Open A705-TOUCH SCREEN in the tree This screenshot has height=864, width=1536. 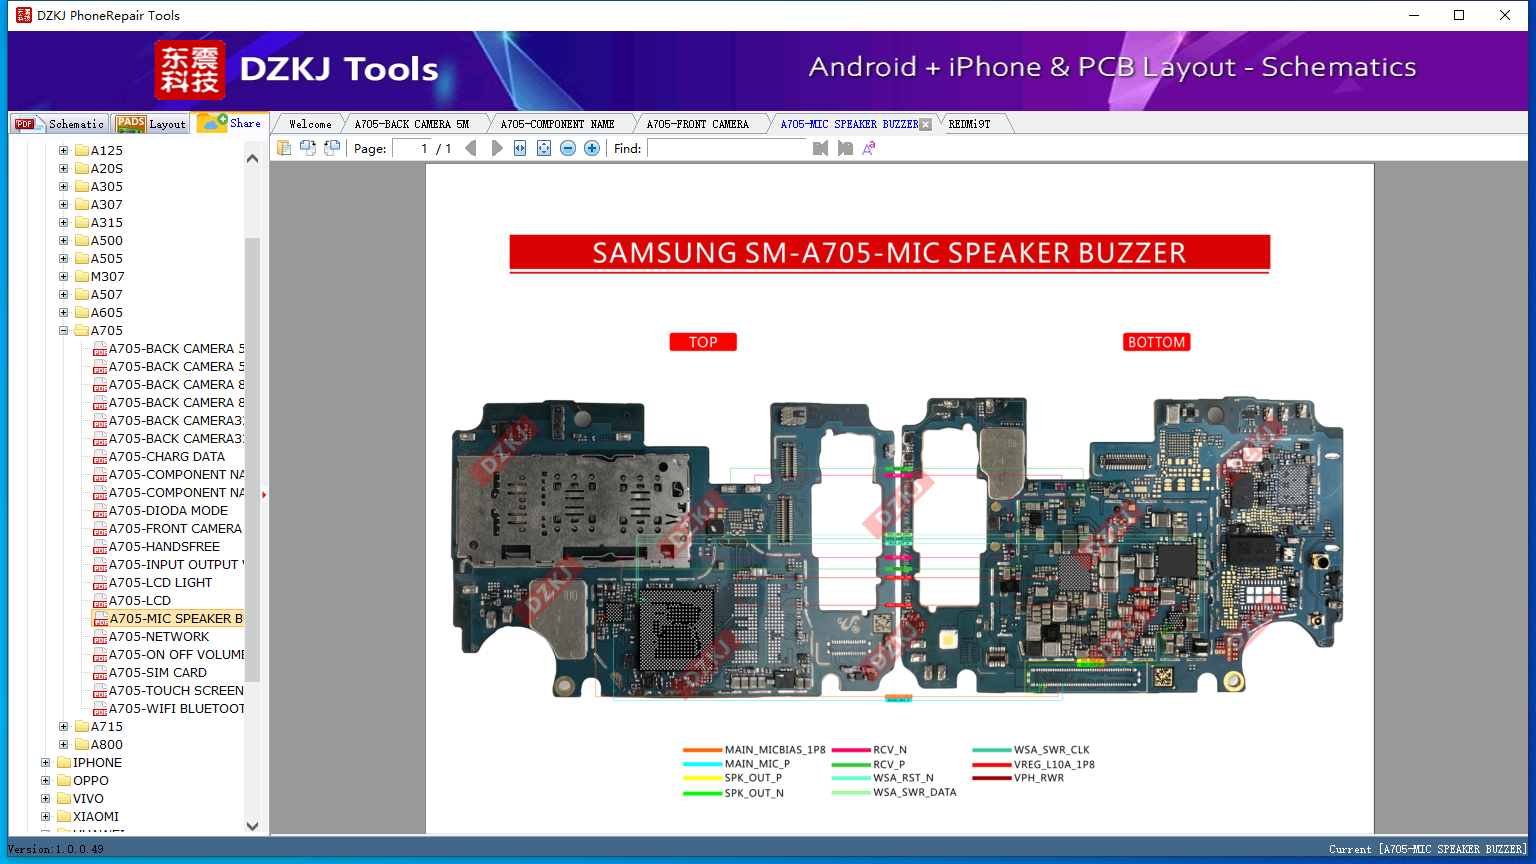176,691
